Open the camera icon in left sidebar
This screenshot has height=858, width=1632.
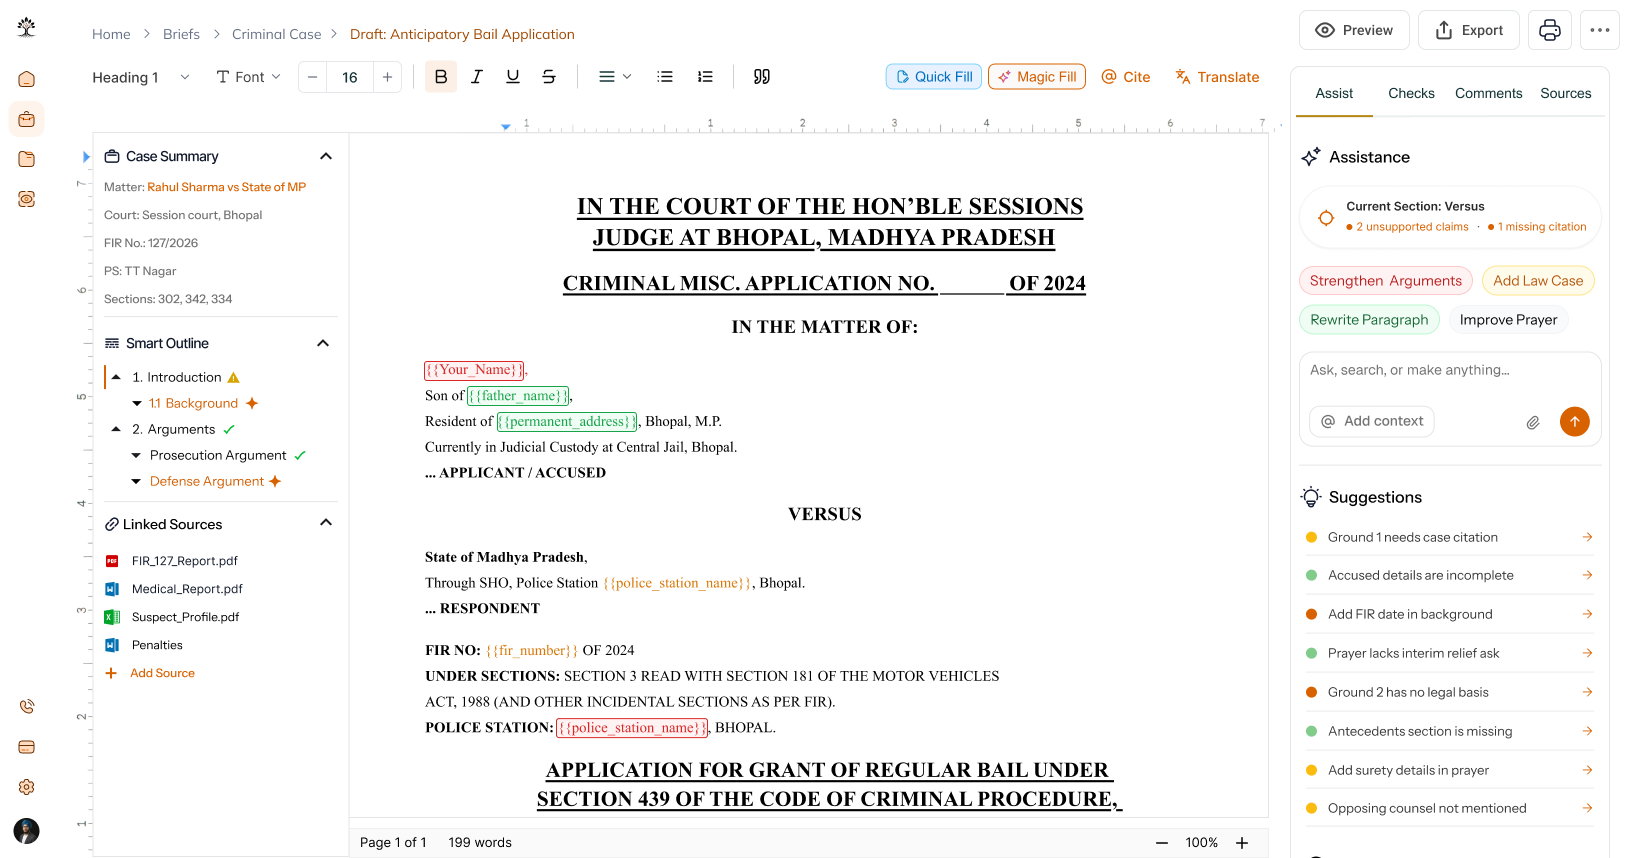coord(27,199)
